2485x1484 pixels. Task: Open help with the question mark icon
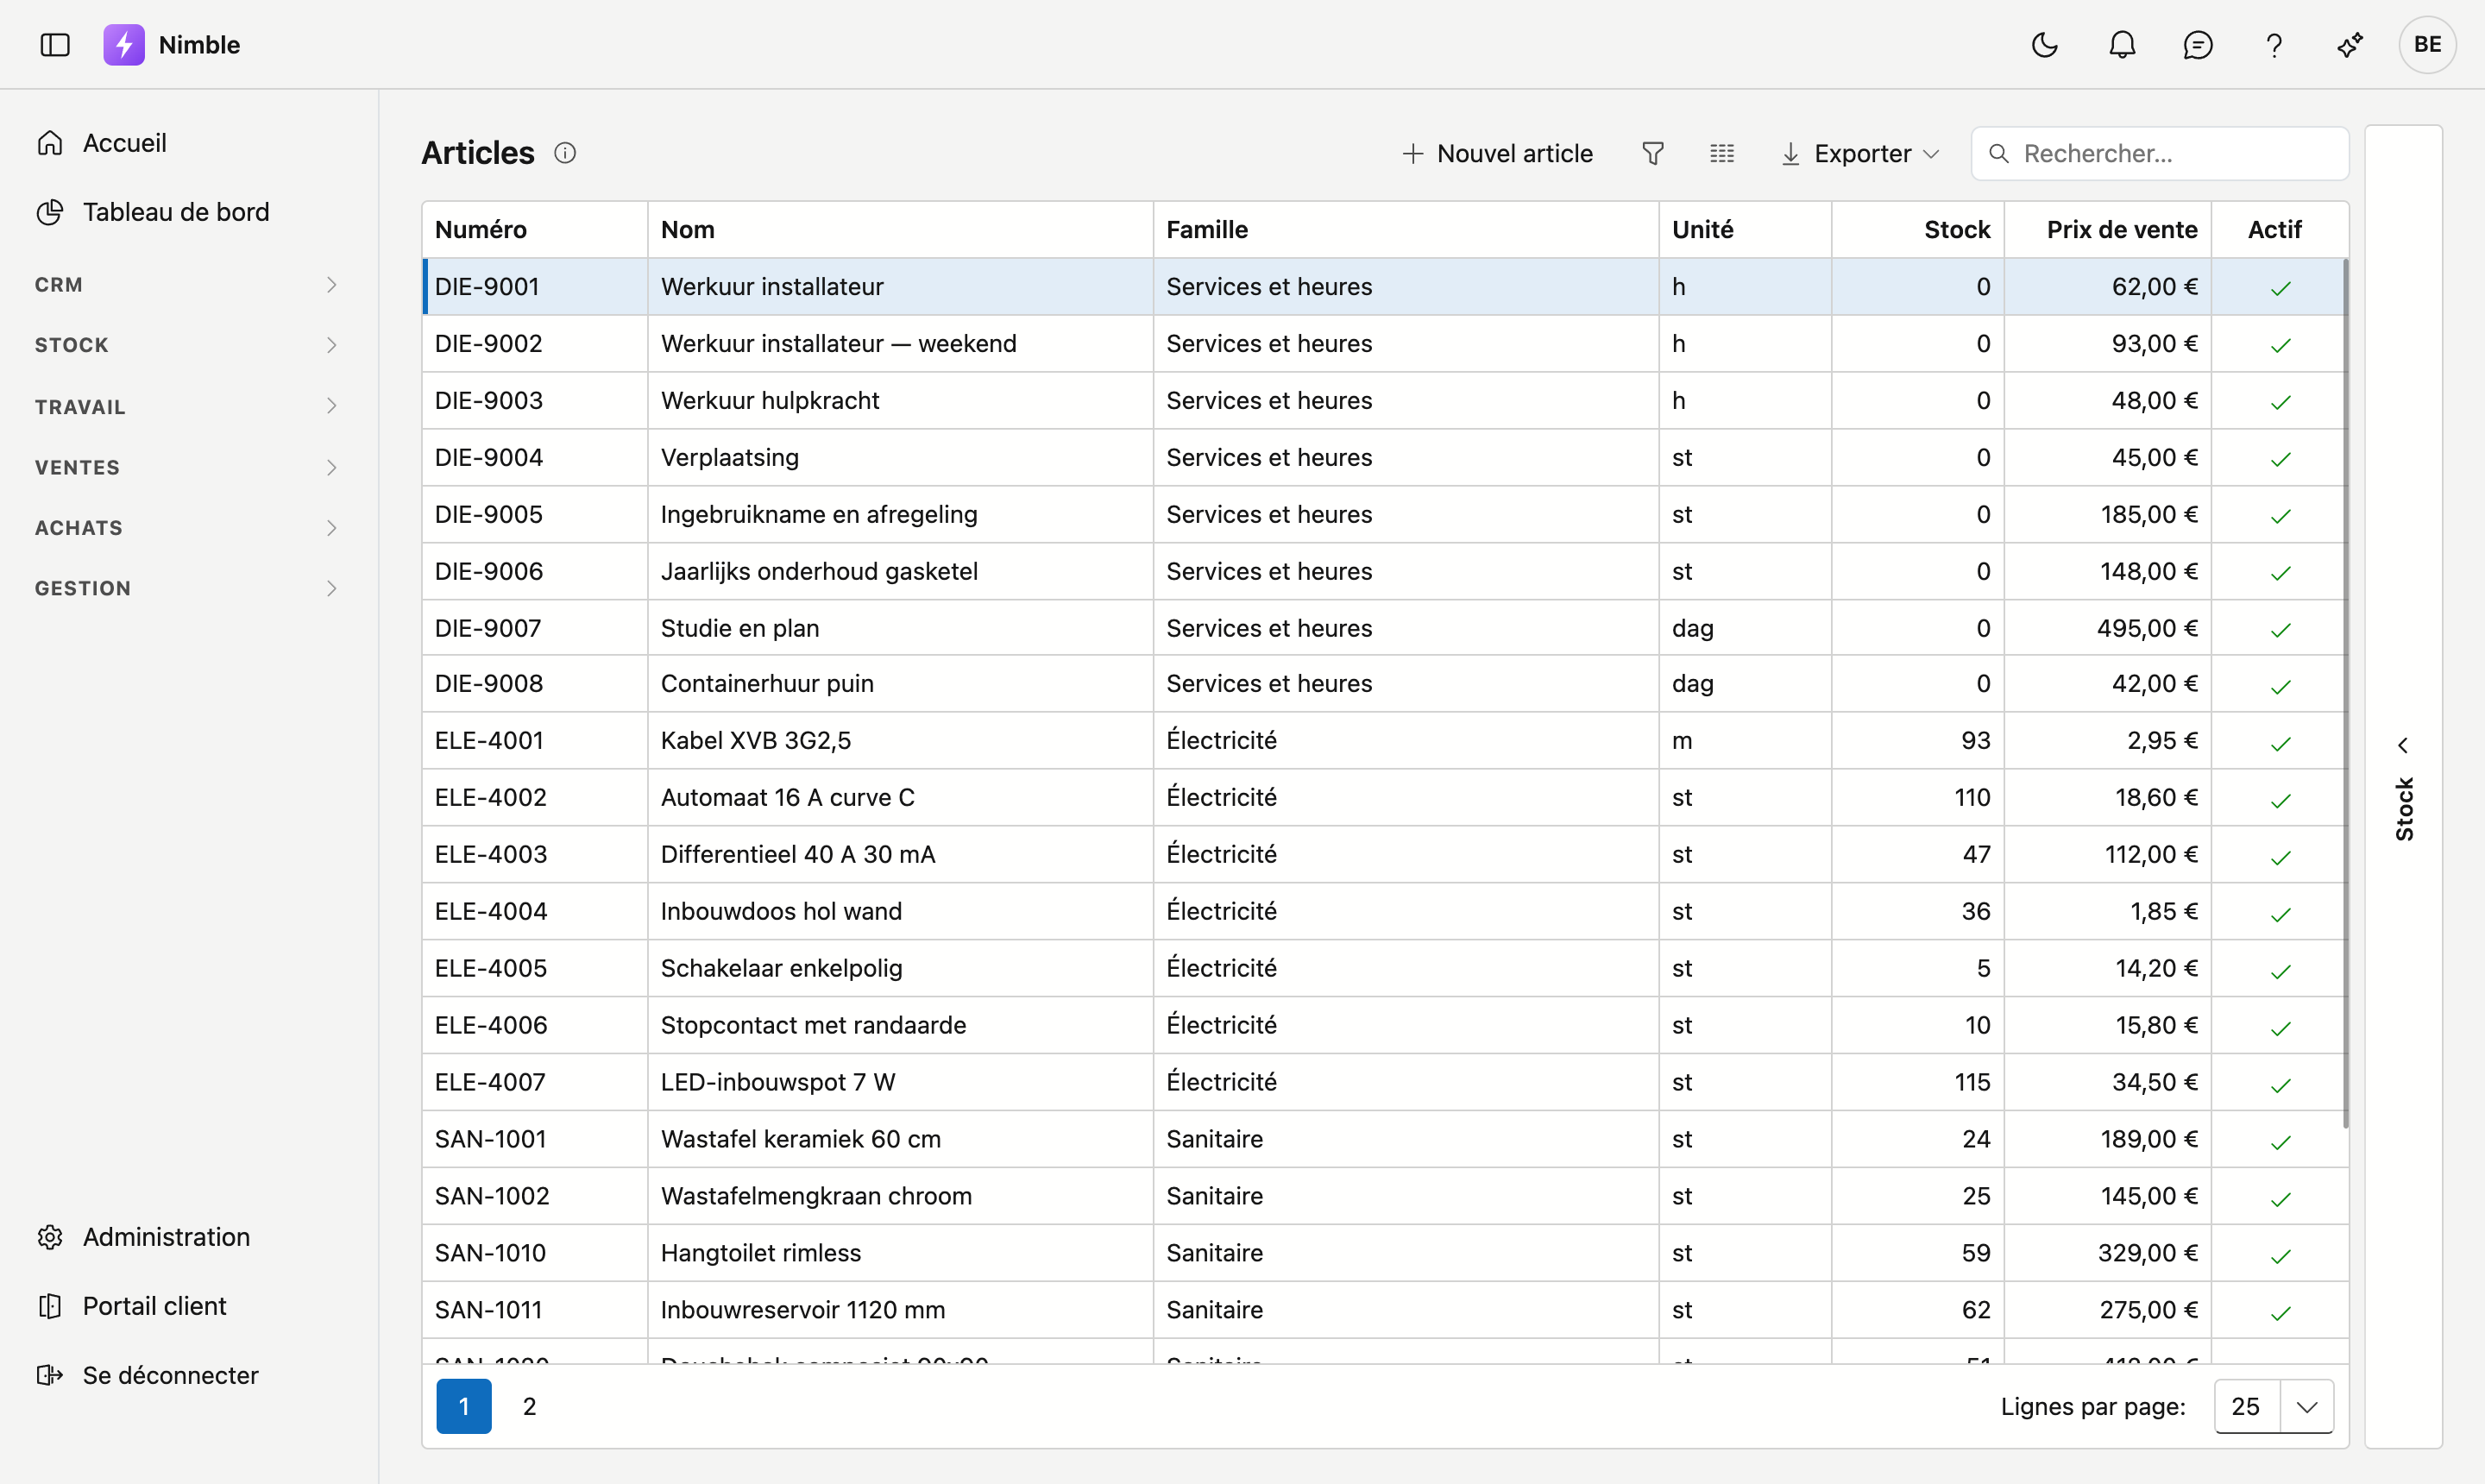(x=2273, y=45)
